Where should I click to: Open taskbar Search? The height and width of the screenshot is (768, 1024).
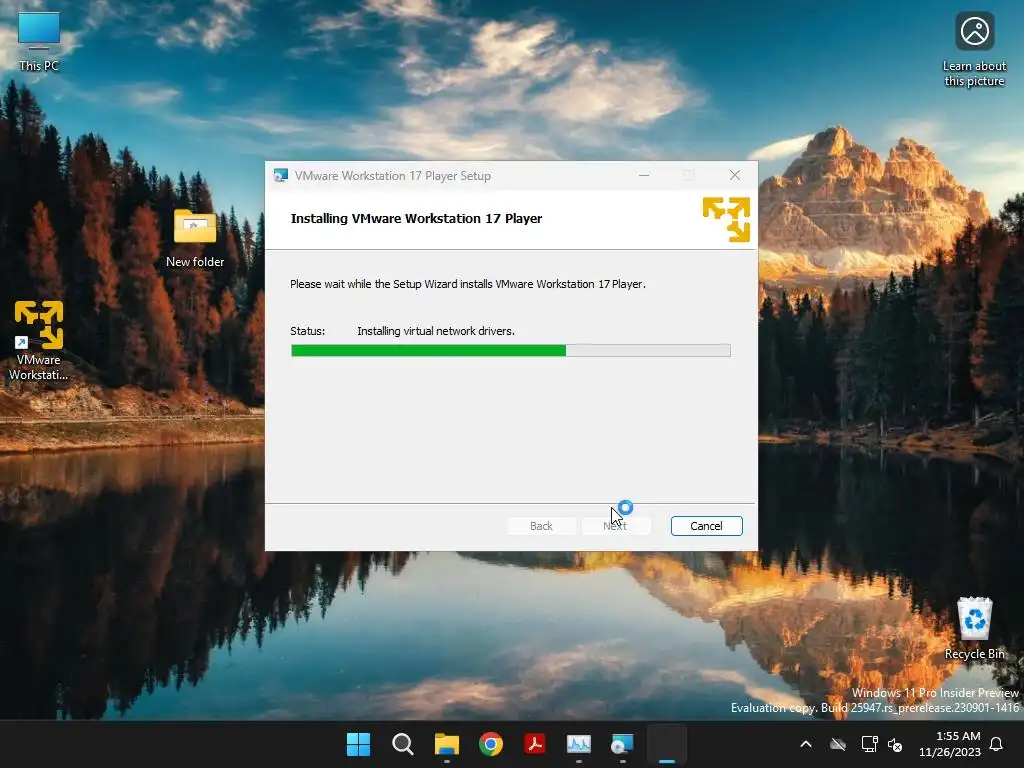[402, 744]
